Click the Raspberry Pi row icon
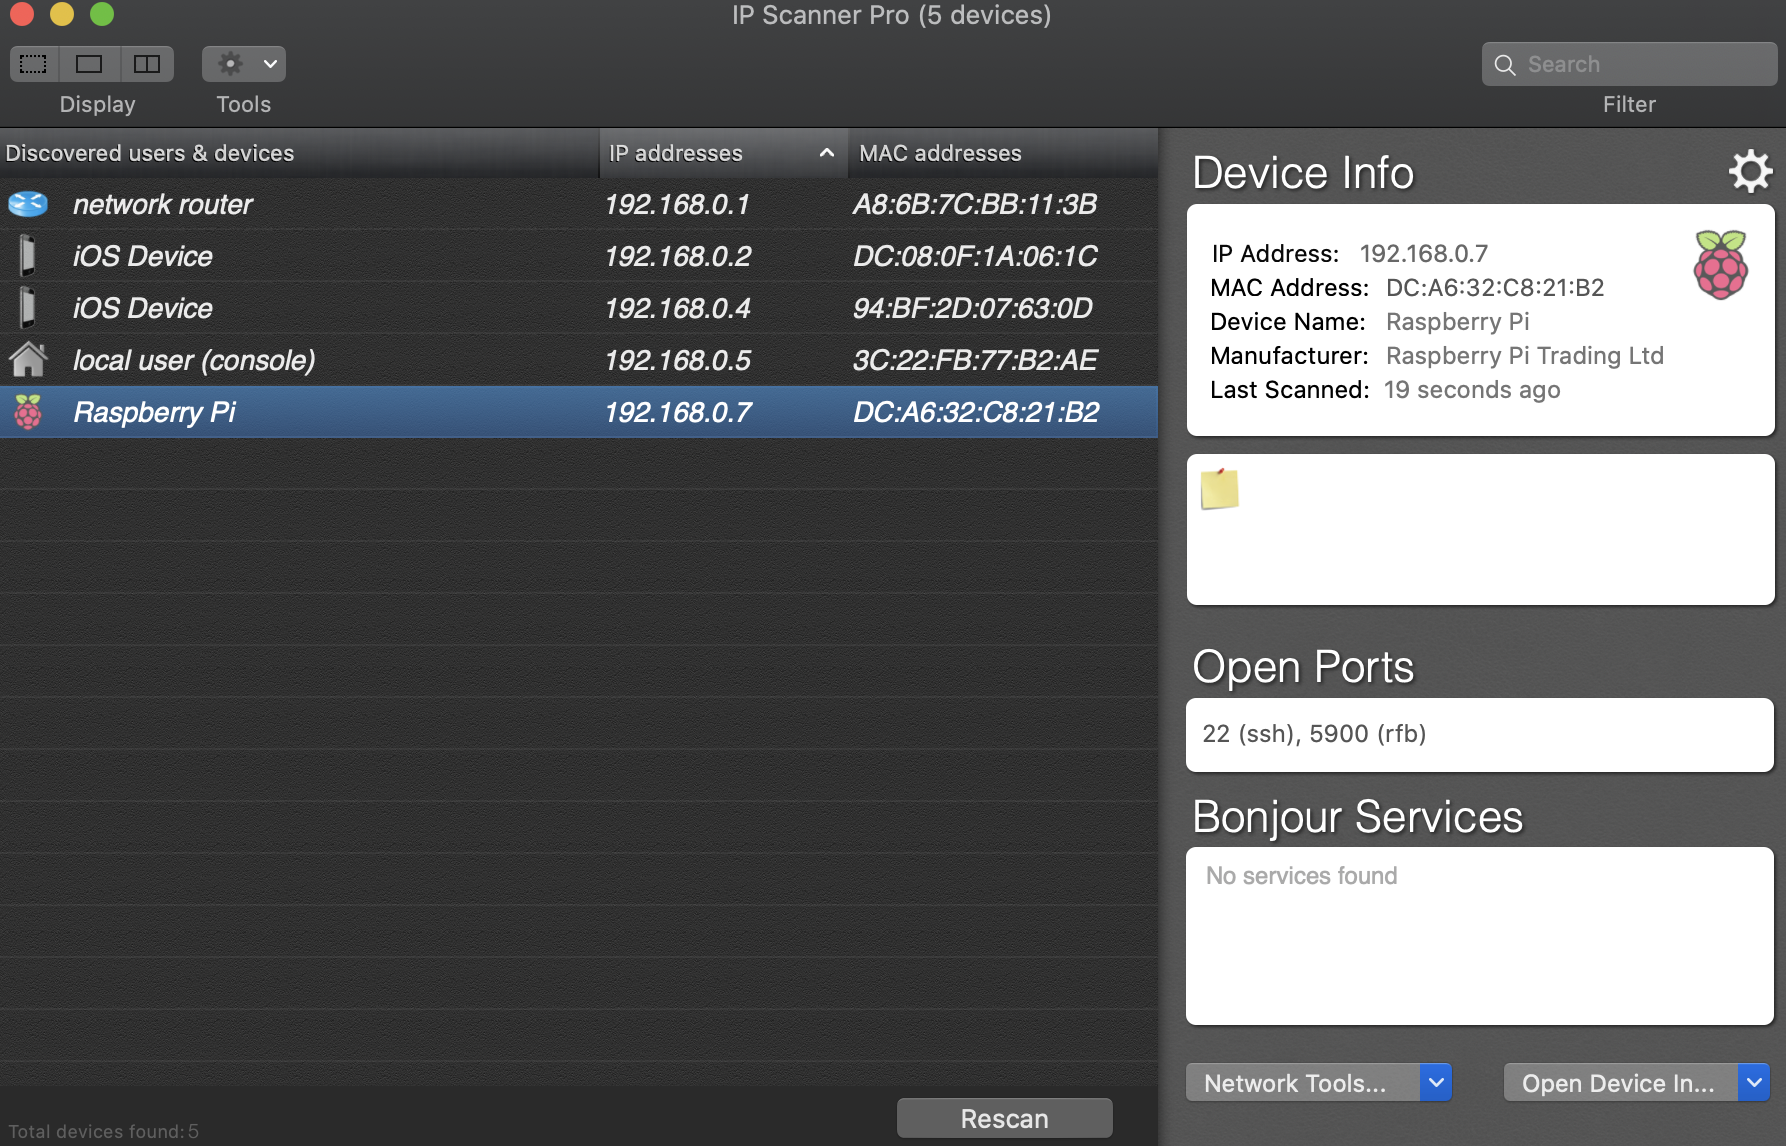Image resolution: width=1786 pixels, height=1146 pixels. pos(28,412)
